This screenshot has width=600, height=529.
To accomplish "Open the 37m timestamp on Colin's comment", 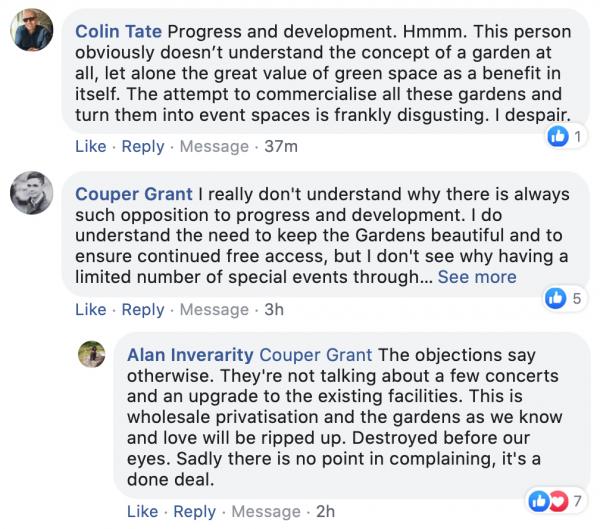I will tap(281, 146).
